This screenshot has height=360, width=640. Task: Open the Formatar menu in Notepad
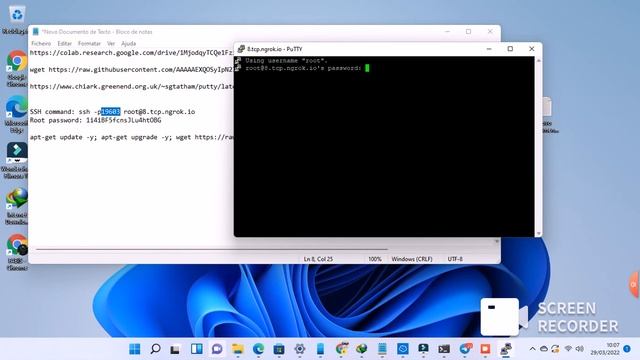click(89, 43)
